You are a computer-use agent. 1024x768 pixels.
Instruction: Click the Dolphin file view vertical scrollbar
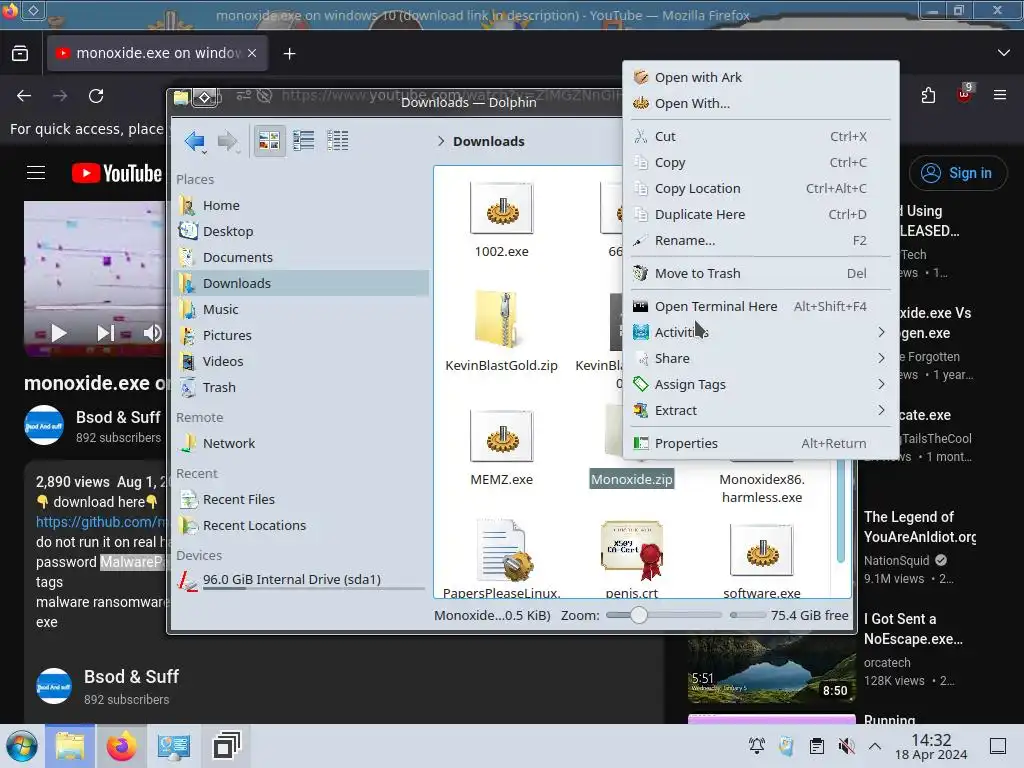point(841,509)
